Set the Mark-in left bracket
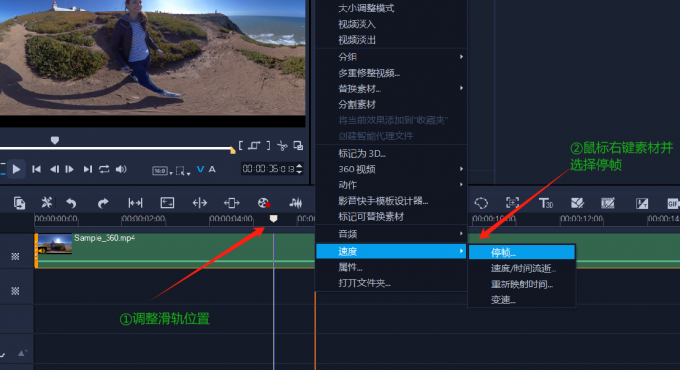The width and height of the screenshot is (680, 370). [x=241, y=146]
